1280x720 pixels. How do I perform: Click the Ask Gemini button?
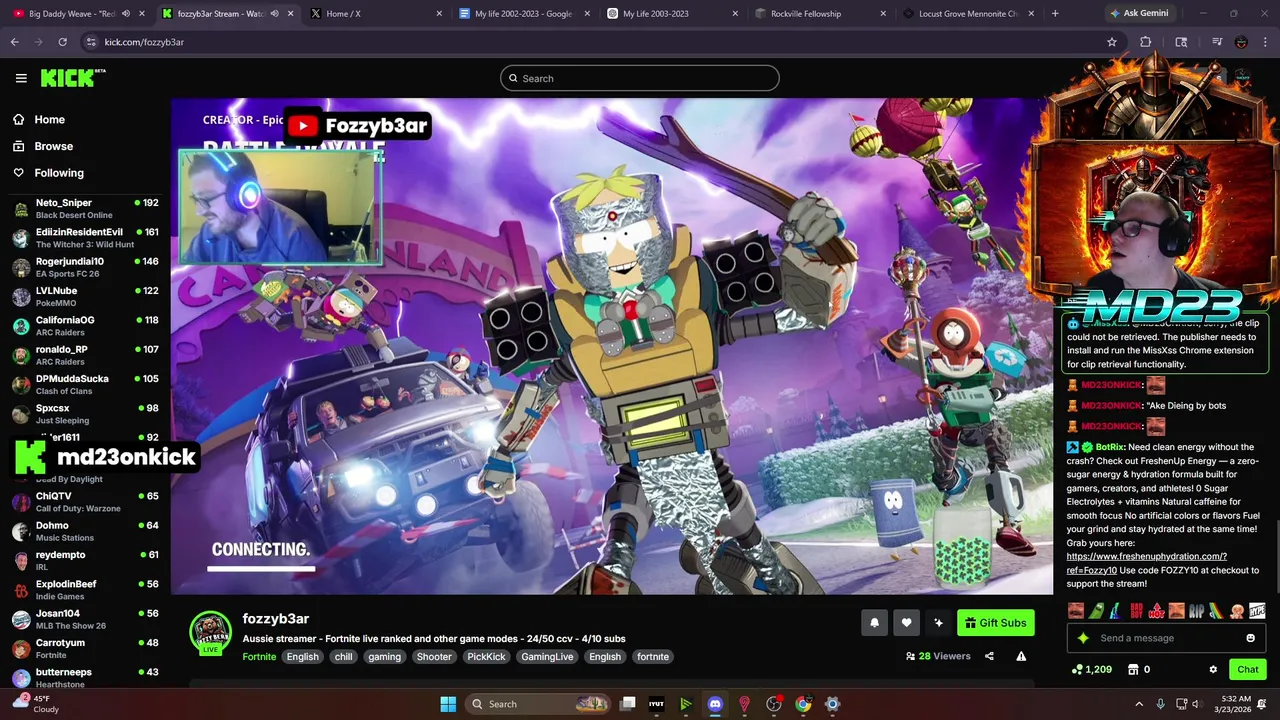pos(1138,14)
